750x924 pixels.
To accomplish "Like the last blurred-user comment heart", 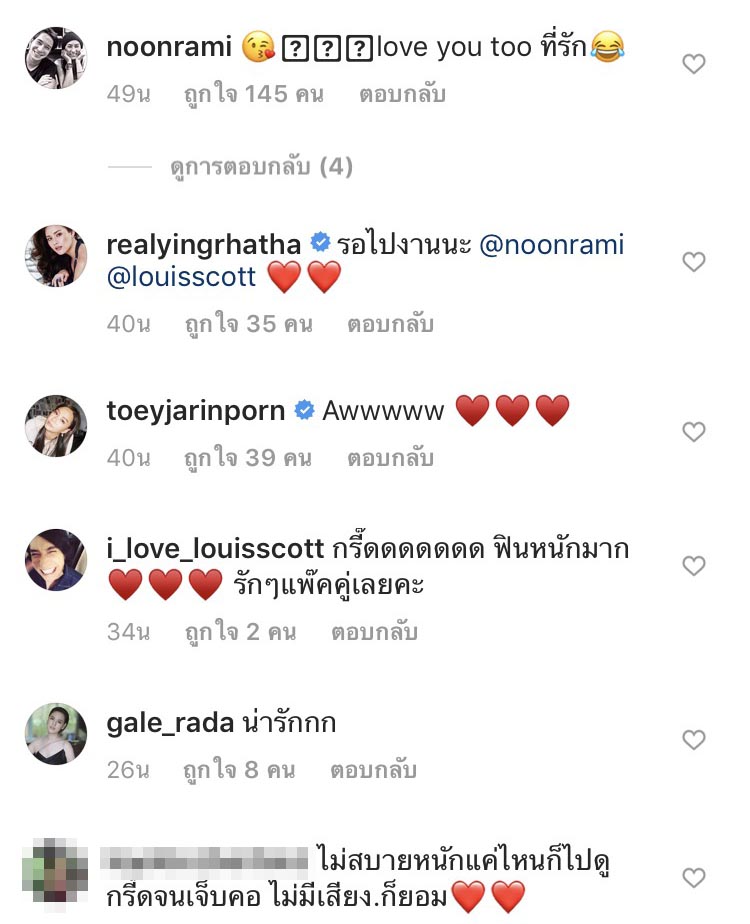I will coord(693,878).
